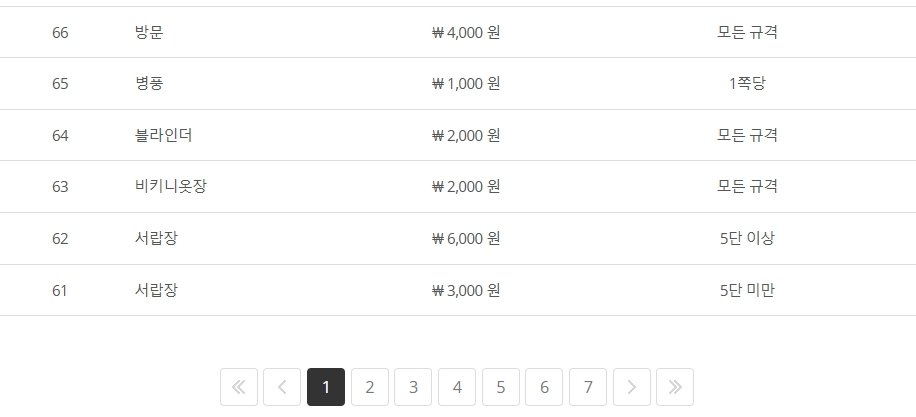Select the 비키니옷장 item name

(170, 186)
